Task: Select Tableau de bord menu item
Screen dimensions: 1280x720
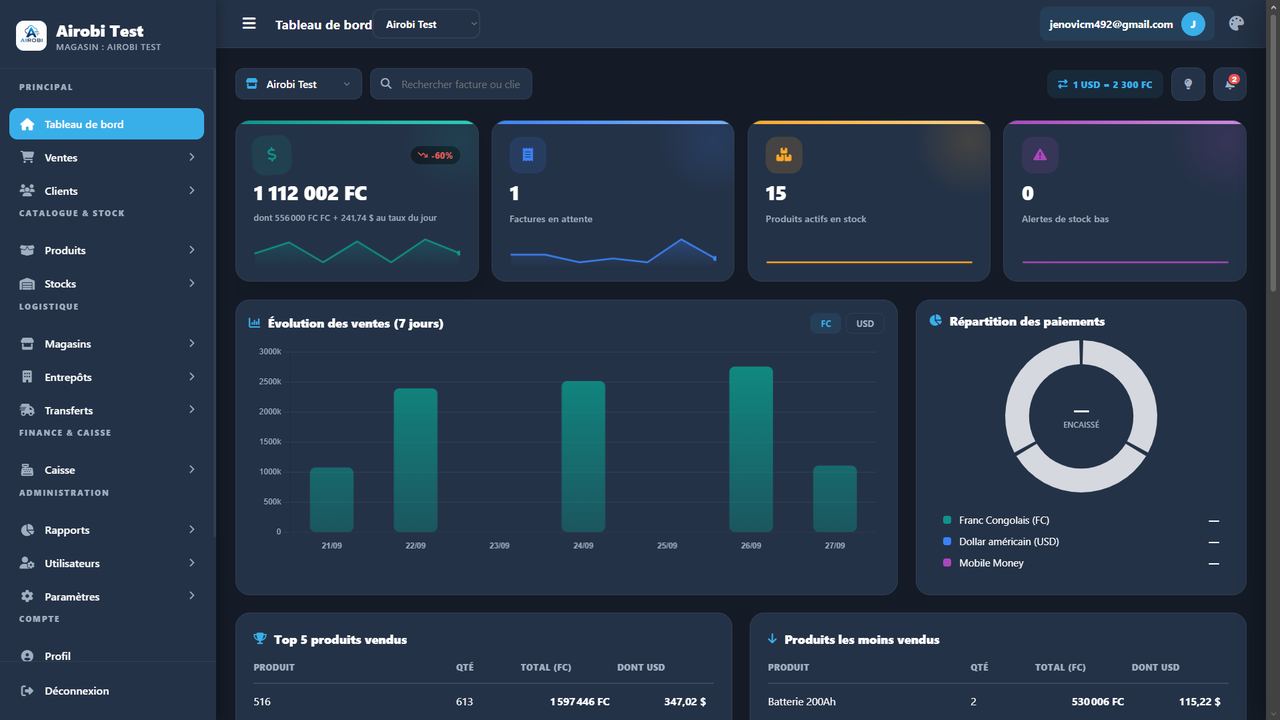Action: click(107, 124)
